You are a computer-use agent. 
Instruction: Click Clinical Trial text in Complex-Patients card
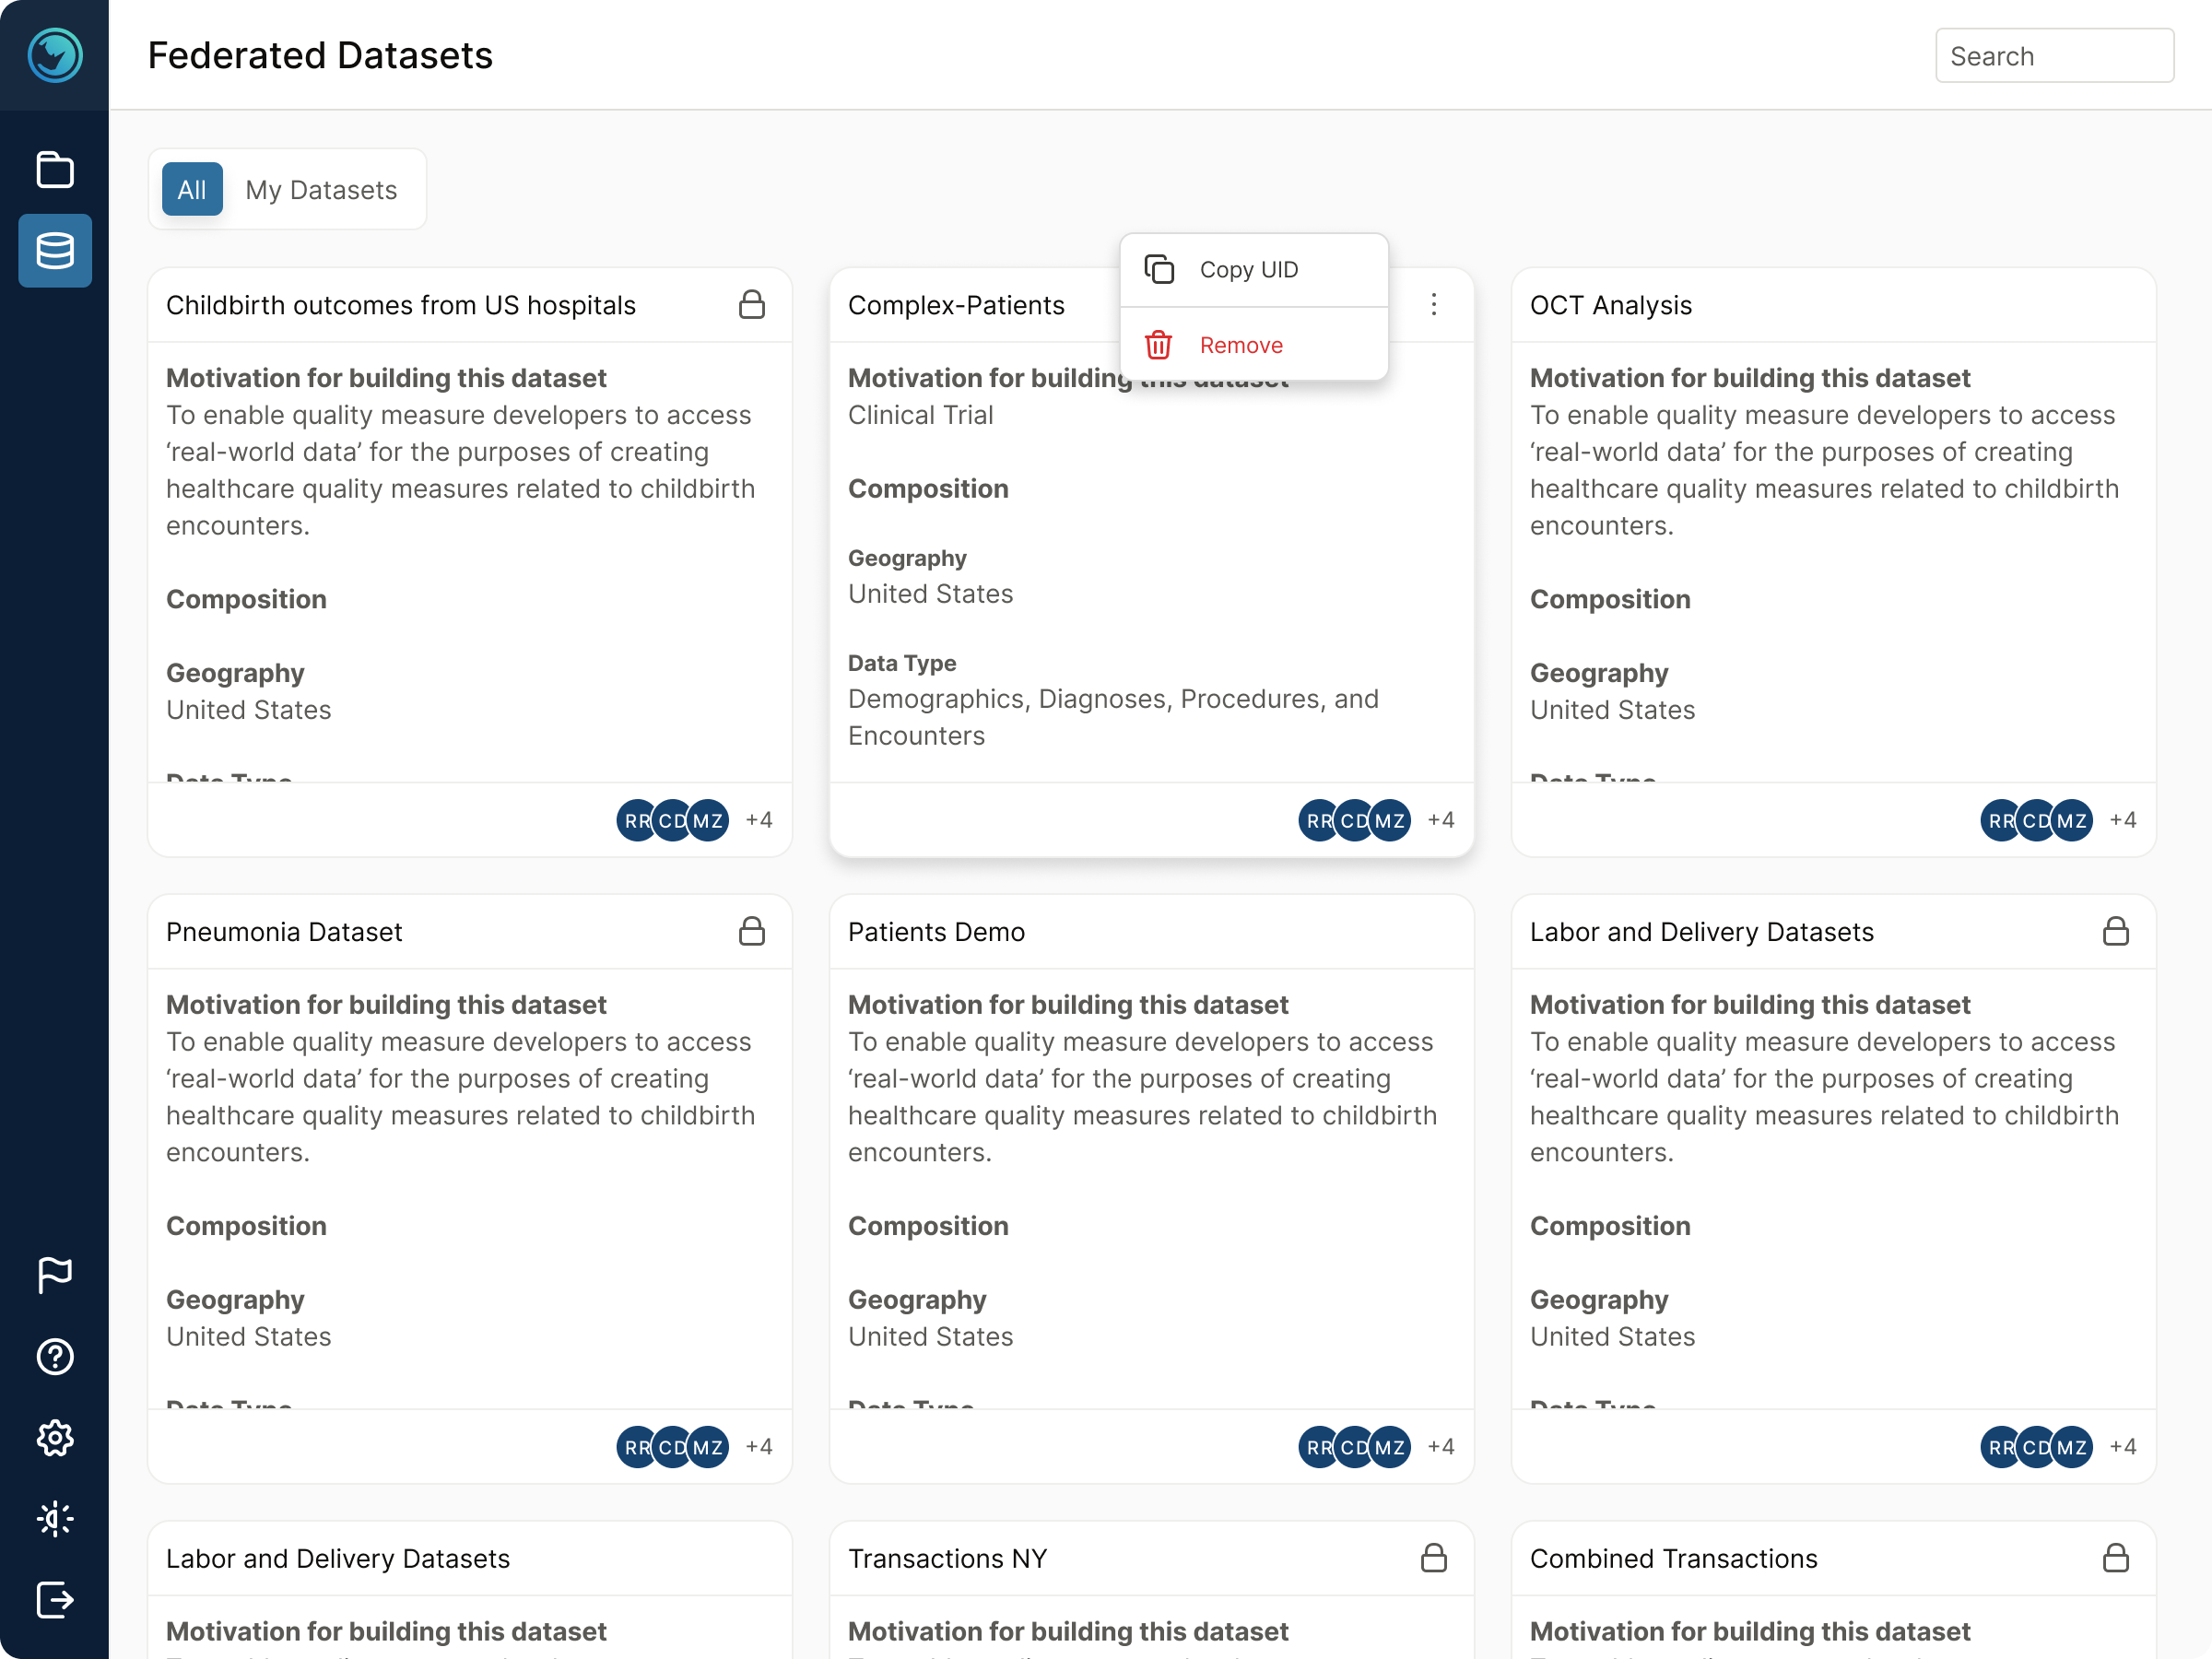920,415
